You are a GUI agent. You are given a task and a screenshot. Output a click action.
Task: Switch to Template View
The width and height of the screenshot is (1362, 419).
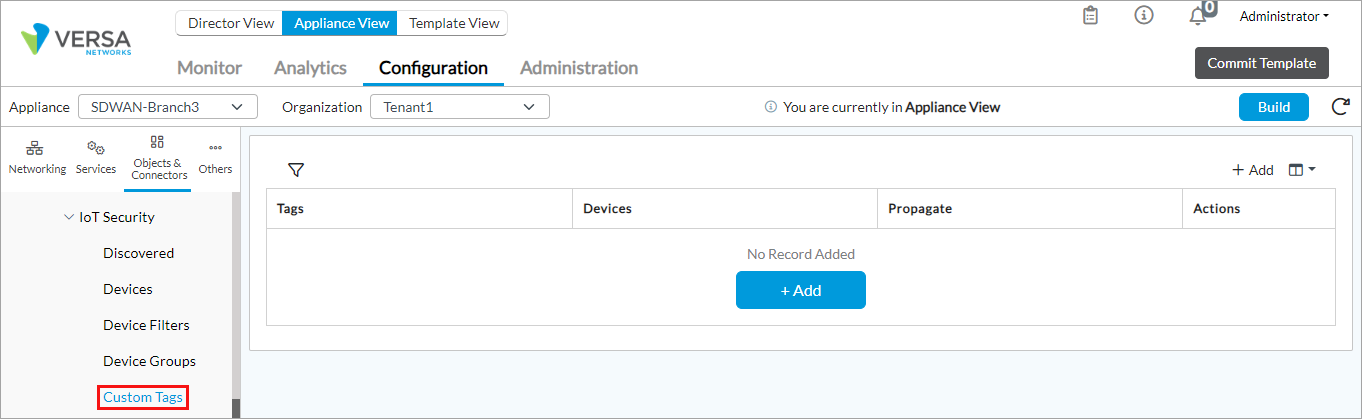point(454,23)
